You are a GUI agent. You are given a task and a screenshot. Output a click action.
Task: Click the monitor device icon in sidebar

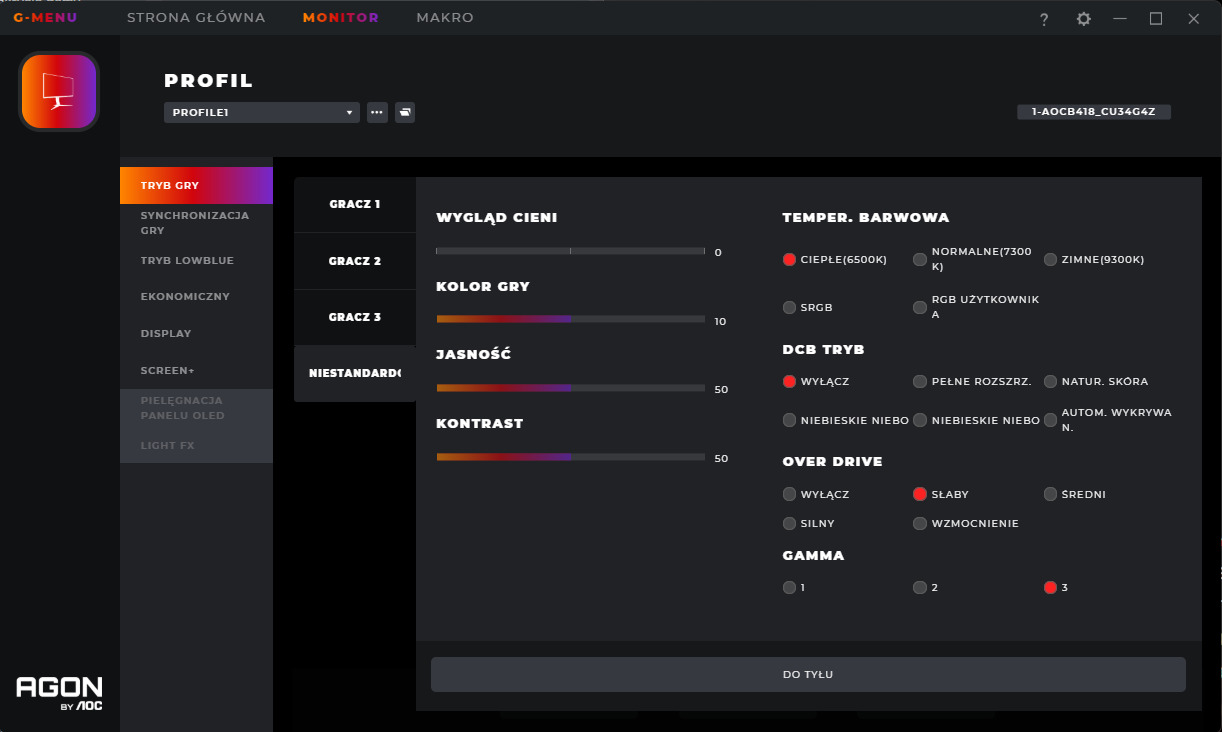[x=59, y=91]
